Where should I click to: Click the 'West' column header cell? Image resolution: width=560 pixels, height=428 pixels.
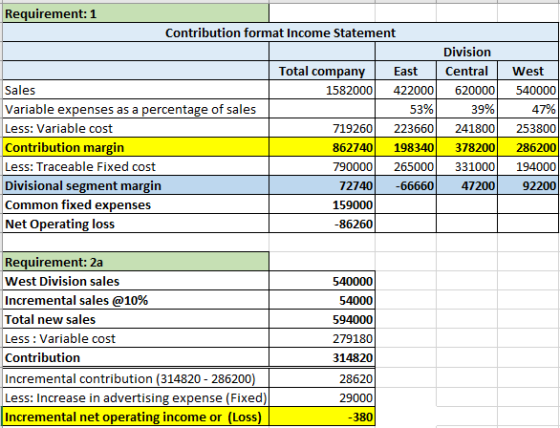click(x=528, y=71)
